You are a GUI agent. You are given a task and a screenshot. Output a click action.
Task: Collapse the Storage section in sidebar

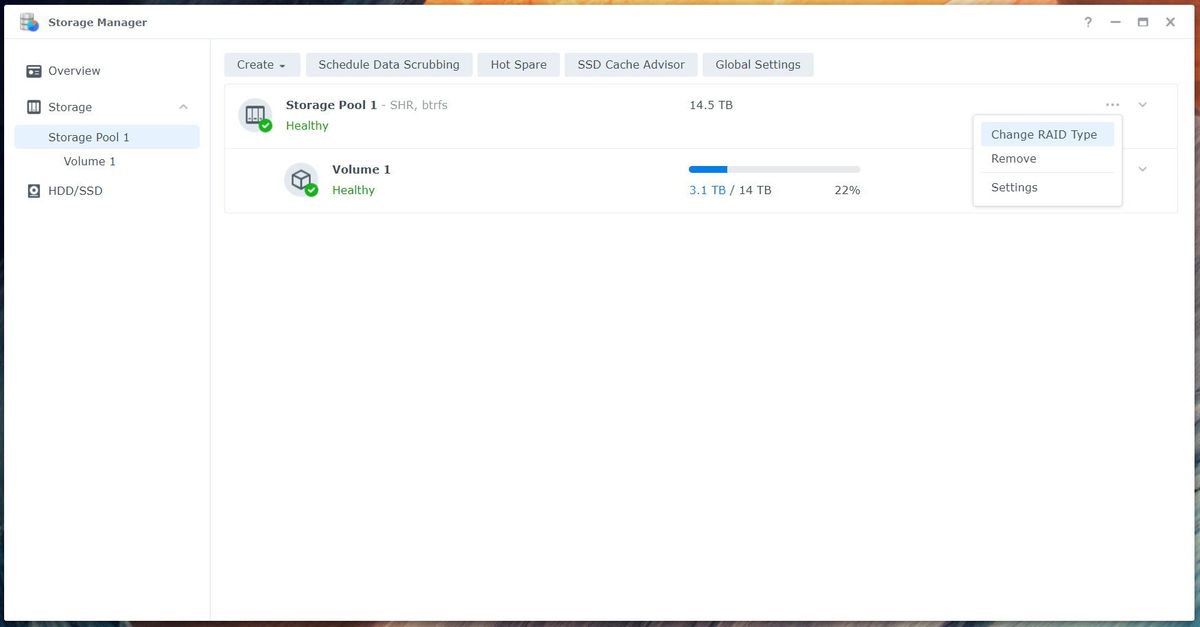(182, 107)
